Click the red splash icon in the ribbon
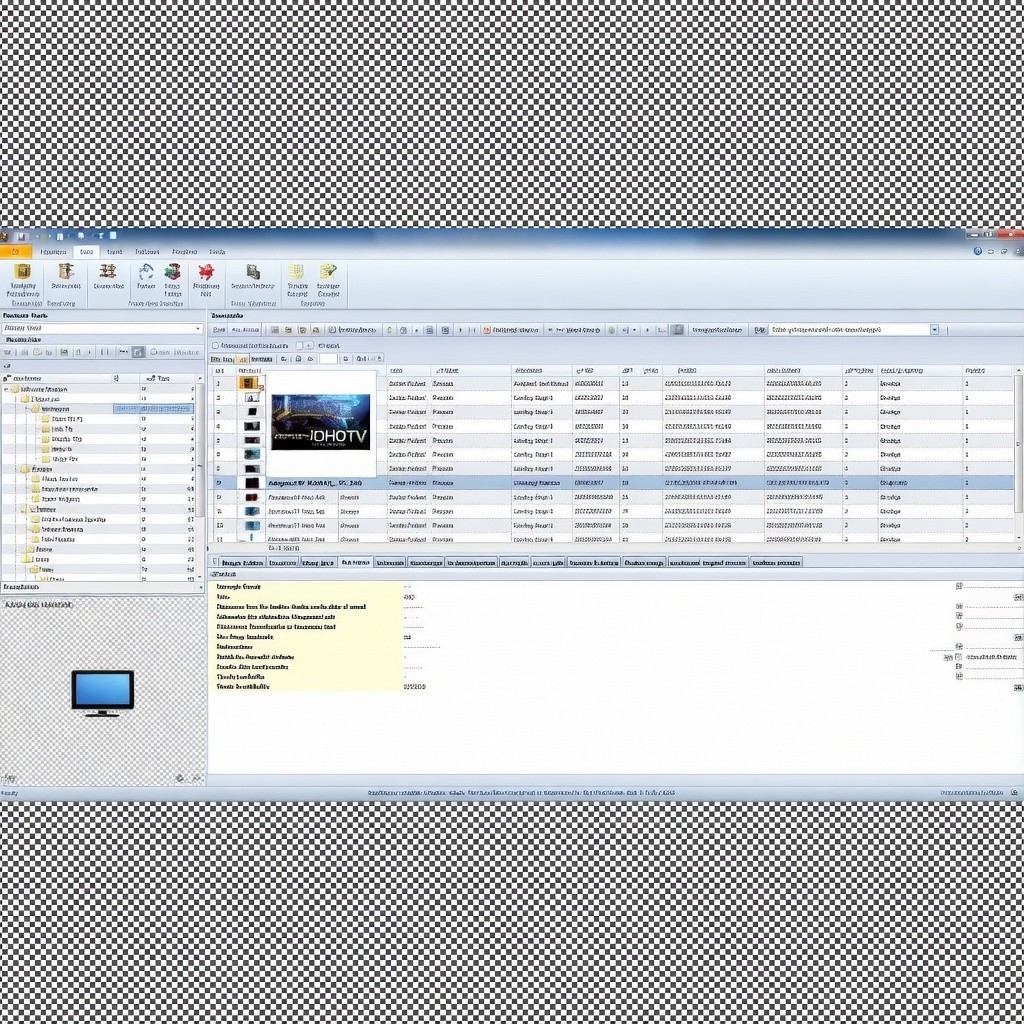The width and height of the screenshot is (1024, 1024). (x=206, y=272)
